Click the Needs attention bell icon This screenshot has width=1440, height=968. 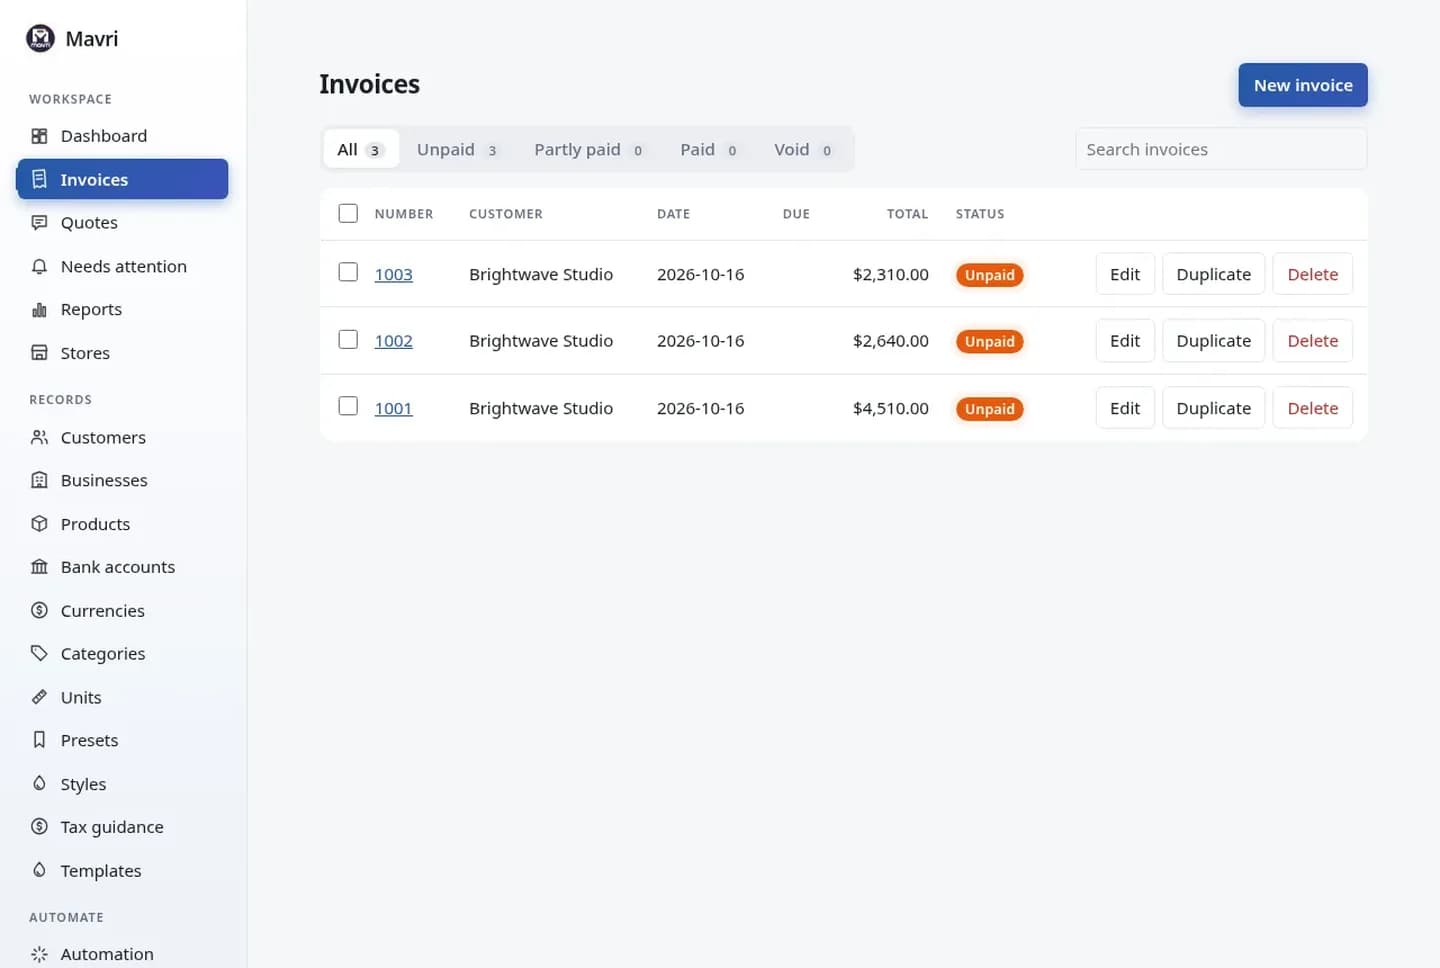click(39, 266)
